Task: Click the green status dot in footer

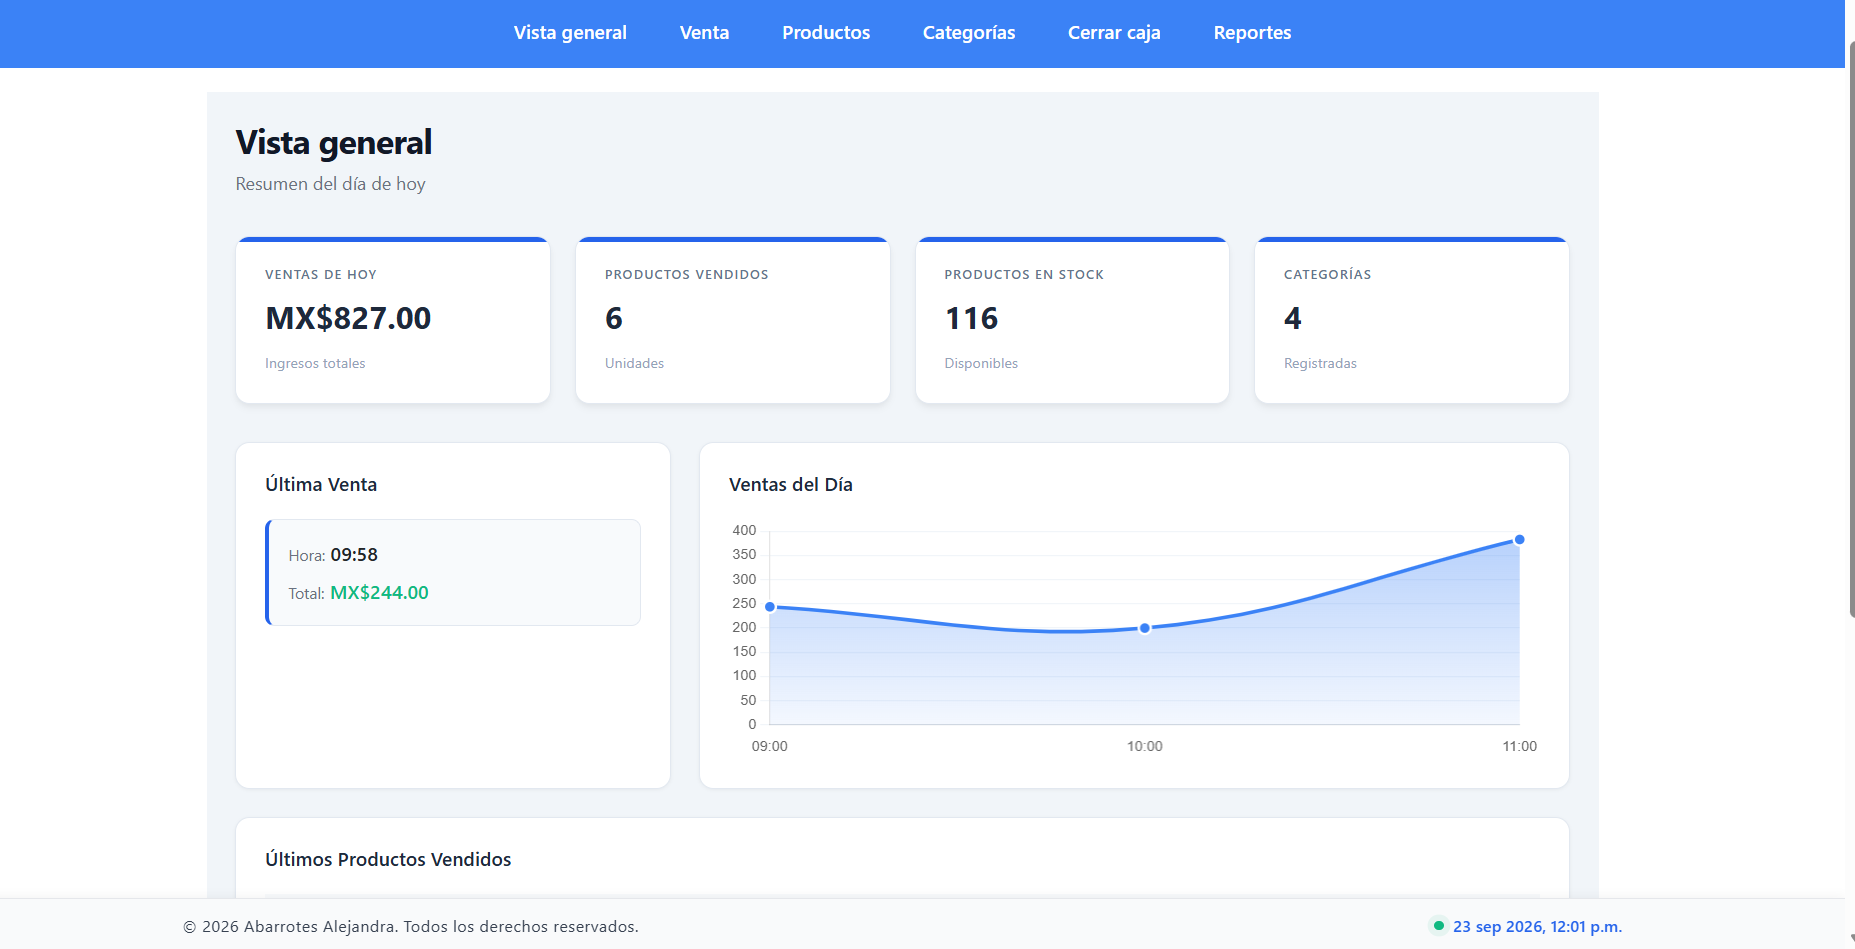Action: point(1438,926)
